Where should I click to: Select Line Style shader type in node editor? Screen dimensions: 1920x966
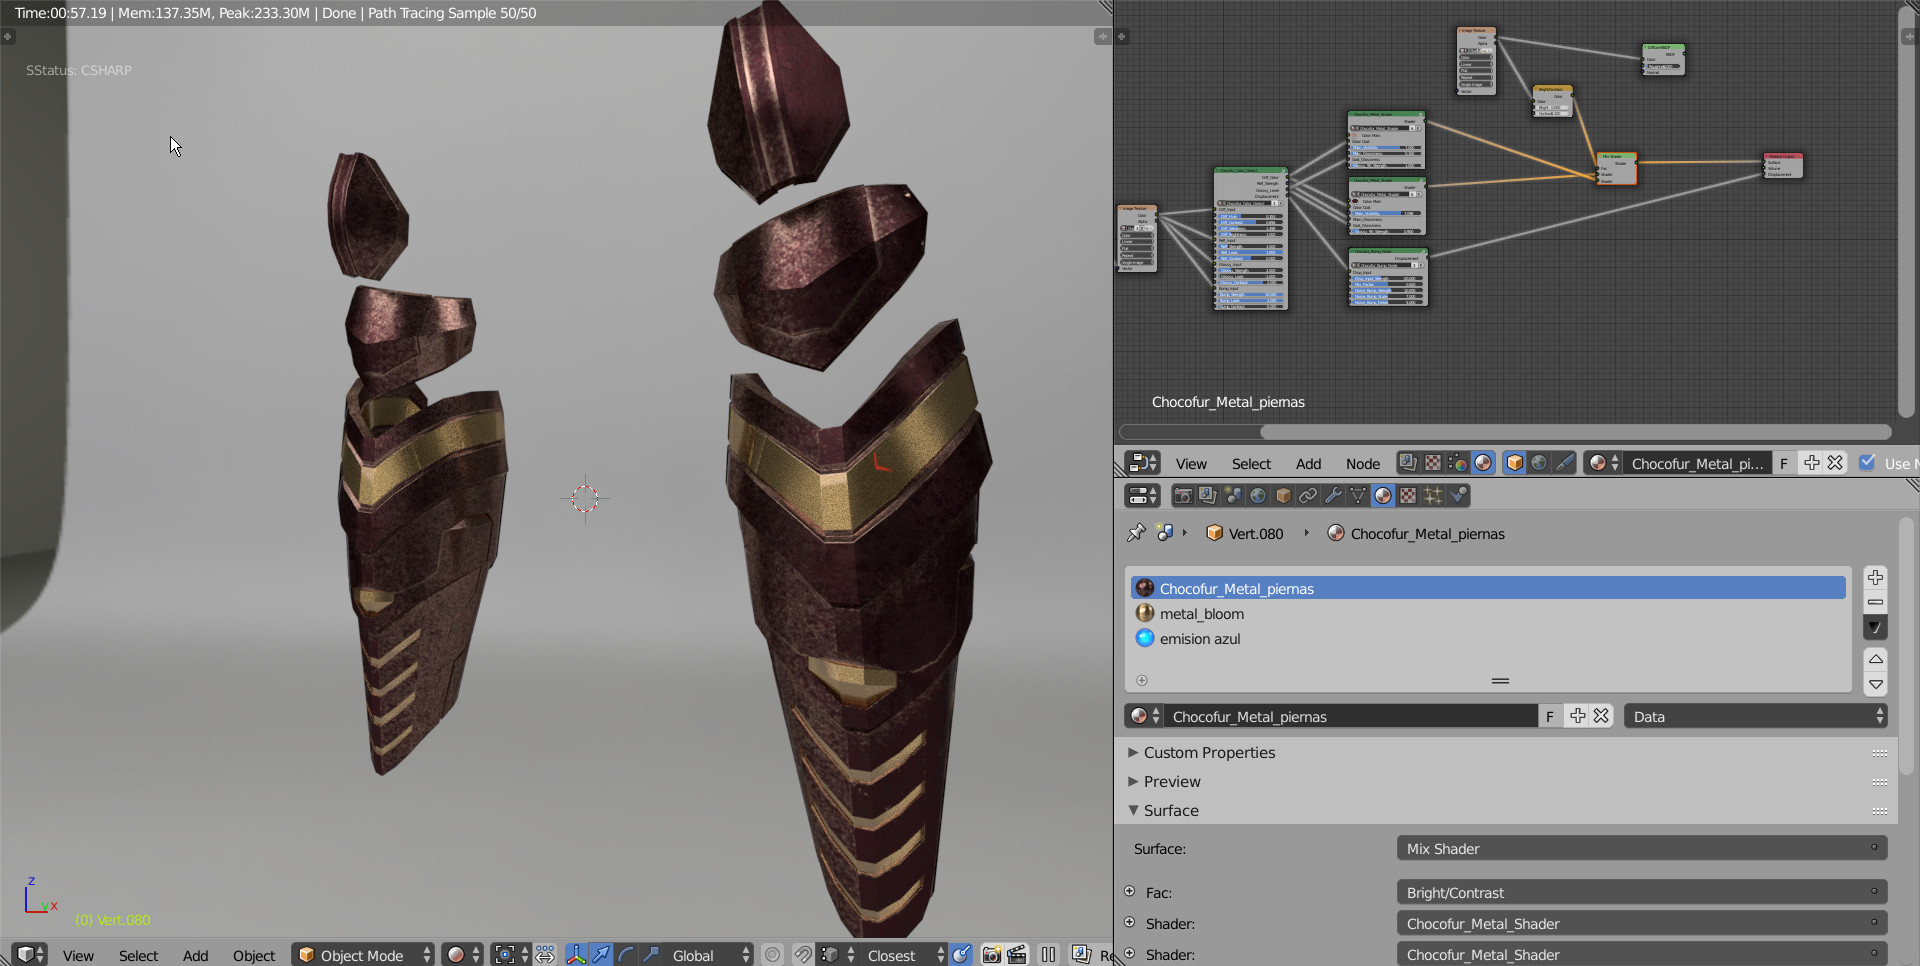pos(1564,463)
